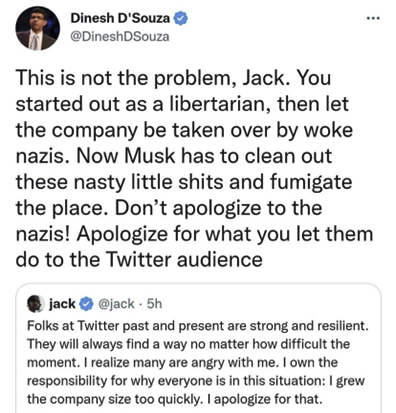Click the word 'resilient' in quoted tweet
Screen dimensions: 396x413
(347, 326)
